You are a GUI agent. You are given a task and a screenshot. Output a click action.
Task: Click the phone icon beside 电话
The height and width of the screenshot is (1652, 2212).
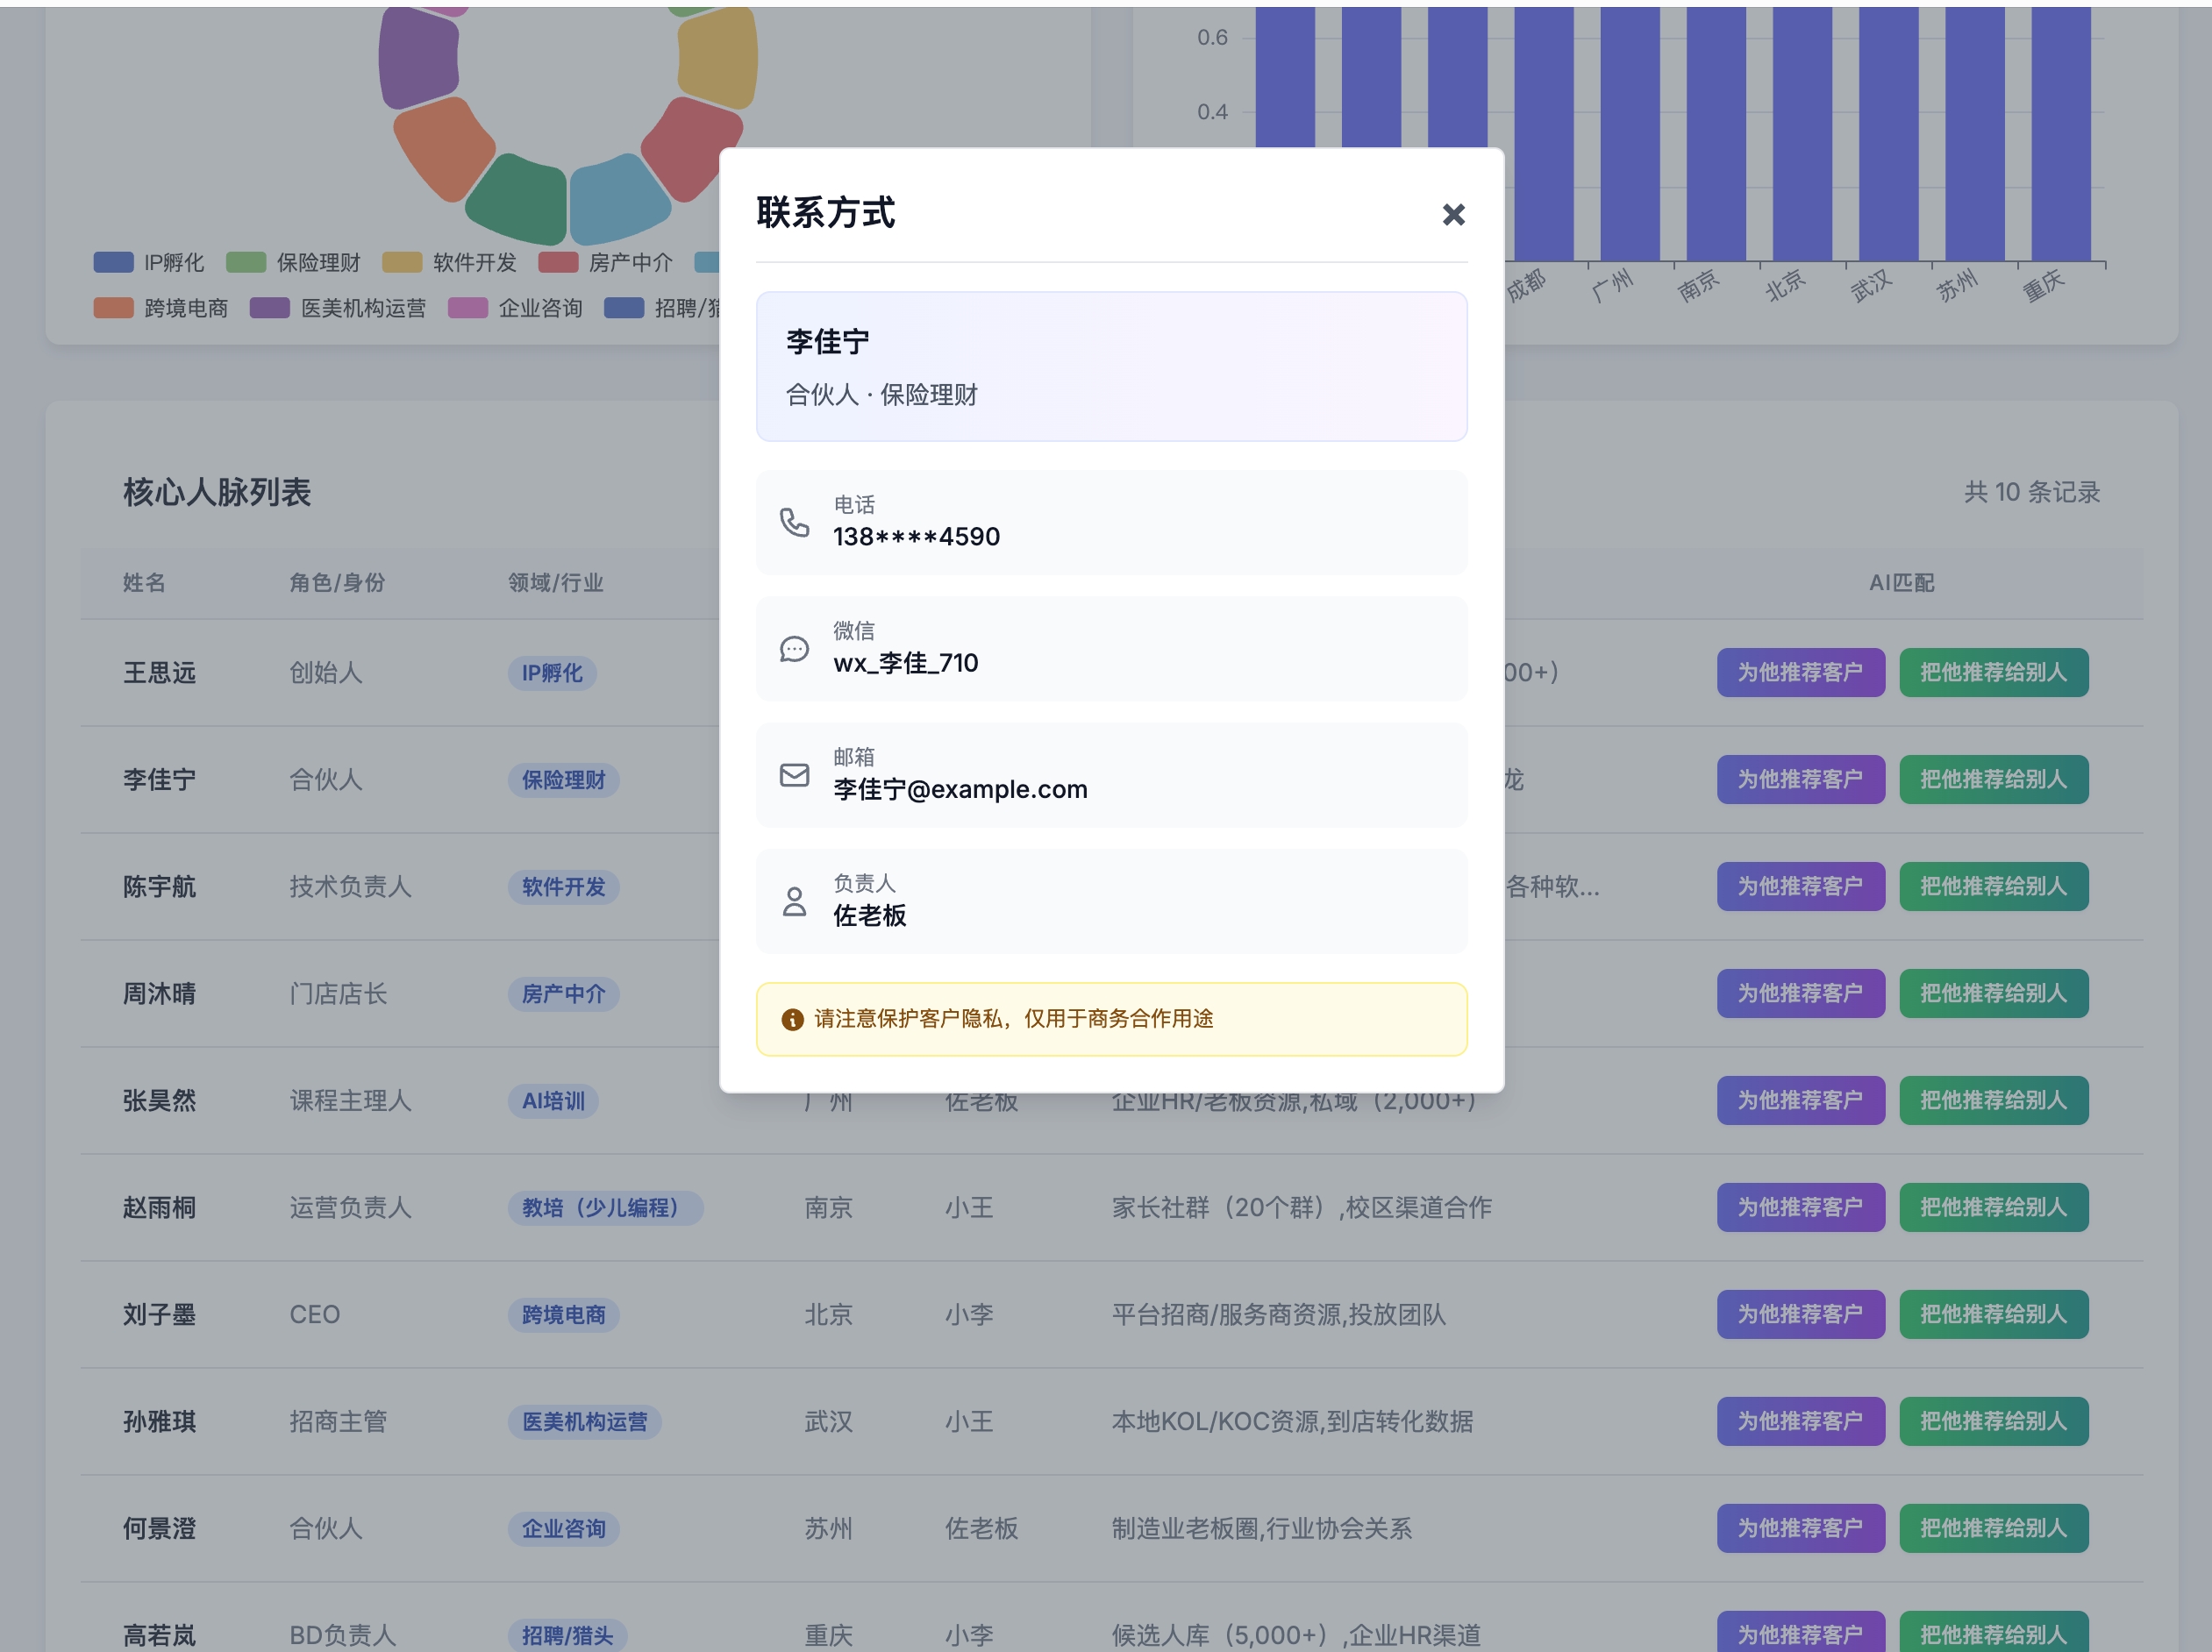(x=794, y=522)
